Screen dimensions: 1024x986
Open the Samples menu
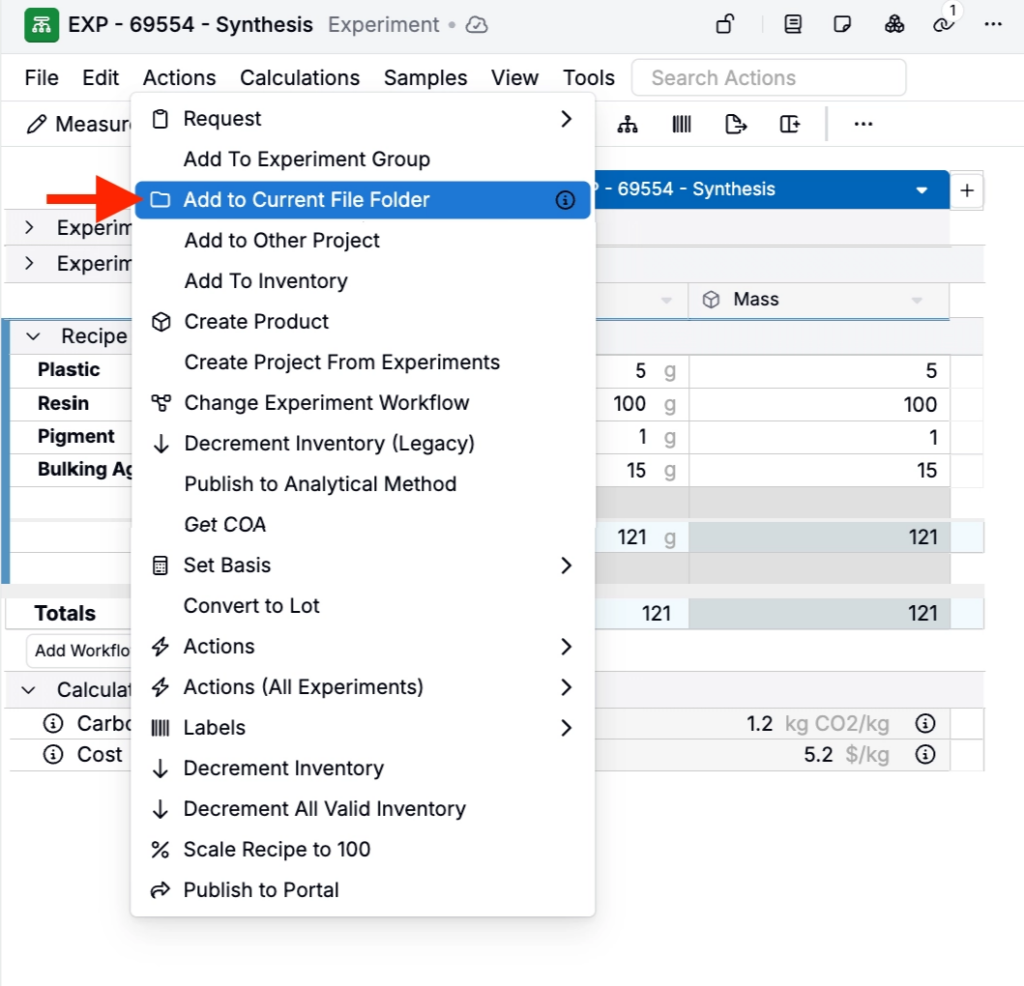coord(425,78)
